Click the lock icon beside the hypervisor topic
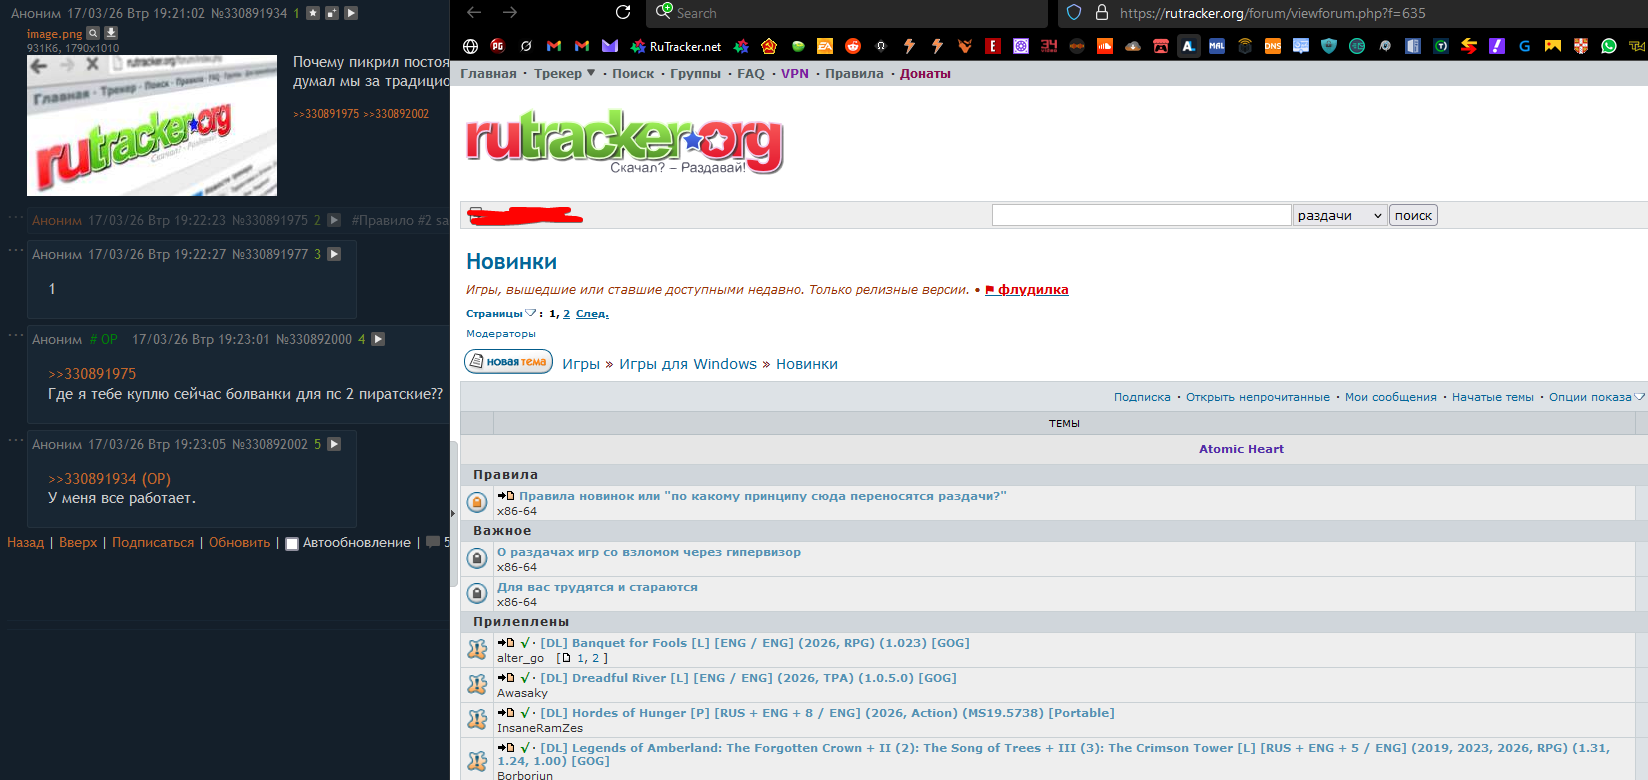The image size is (1648, 780). coord(478,558)
